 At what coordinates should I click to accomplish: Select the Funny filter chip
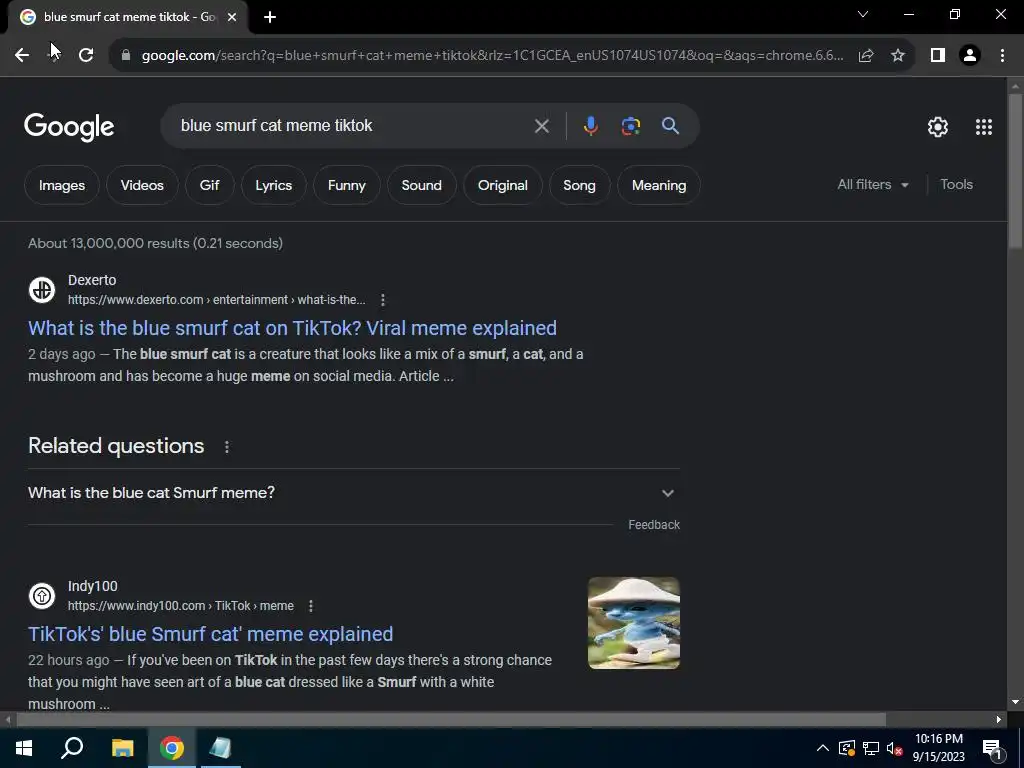click(347, 185)
